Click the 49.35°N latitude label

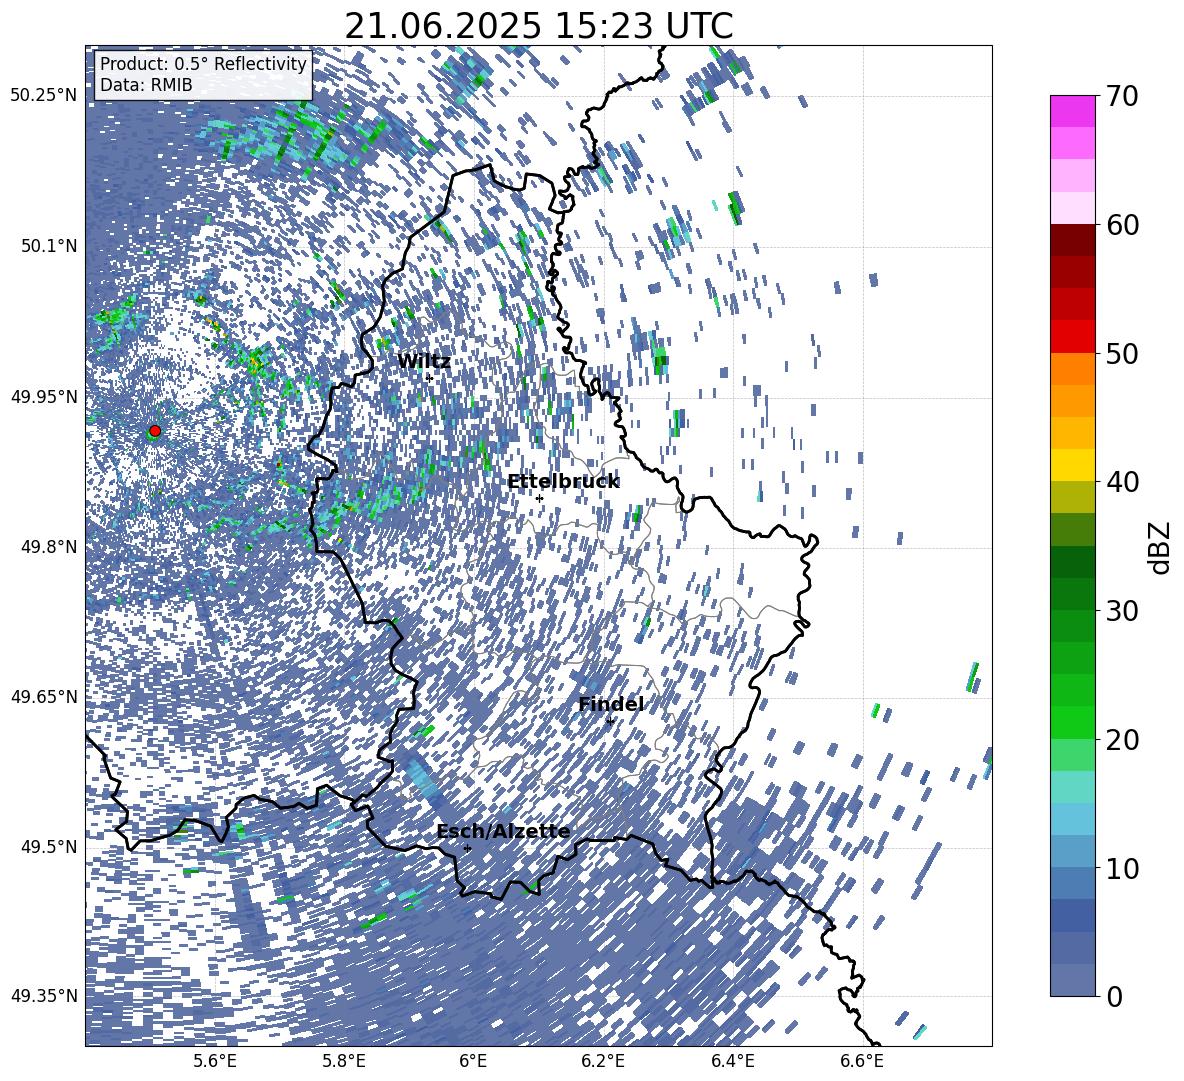pos(45,996)
